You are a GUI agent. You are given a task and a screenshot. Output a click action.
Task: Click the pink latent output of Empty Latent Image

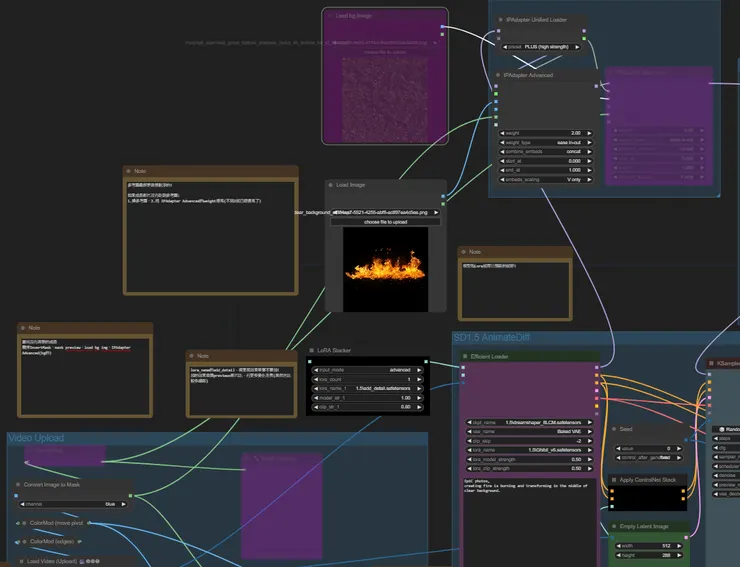[686, 537]
